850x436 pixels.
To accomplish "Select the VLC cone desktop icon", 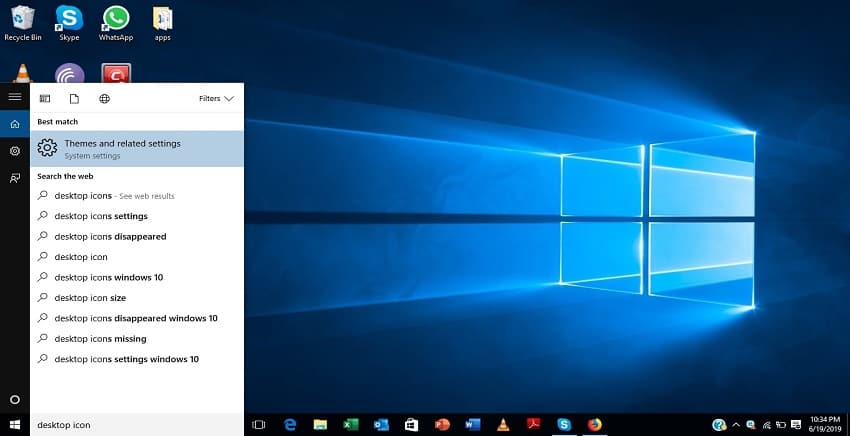I will [22, 73].
